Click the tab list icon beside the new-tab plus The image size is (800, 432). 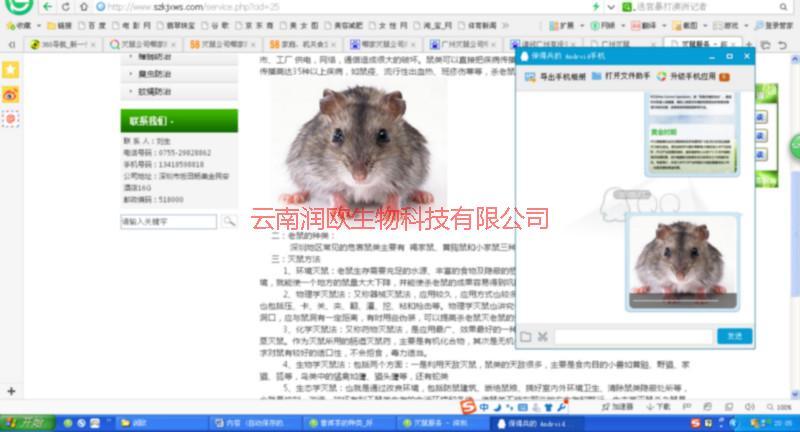click(765, 45)
